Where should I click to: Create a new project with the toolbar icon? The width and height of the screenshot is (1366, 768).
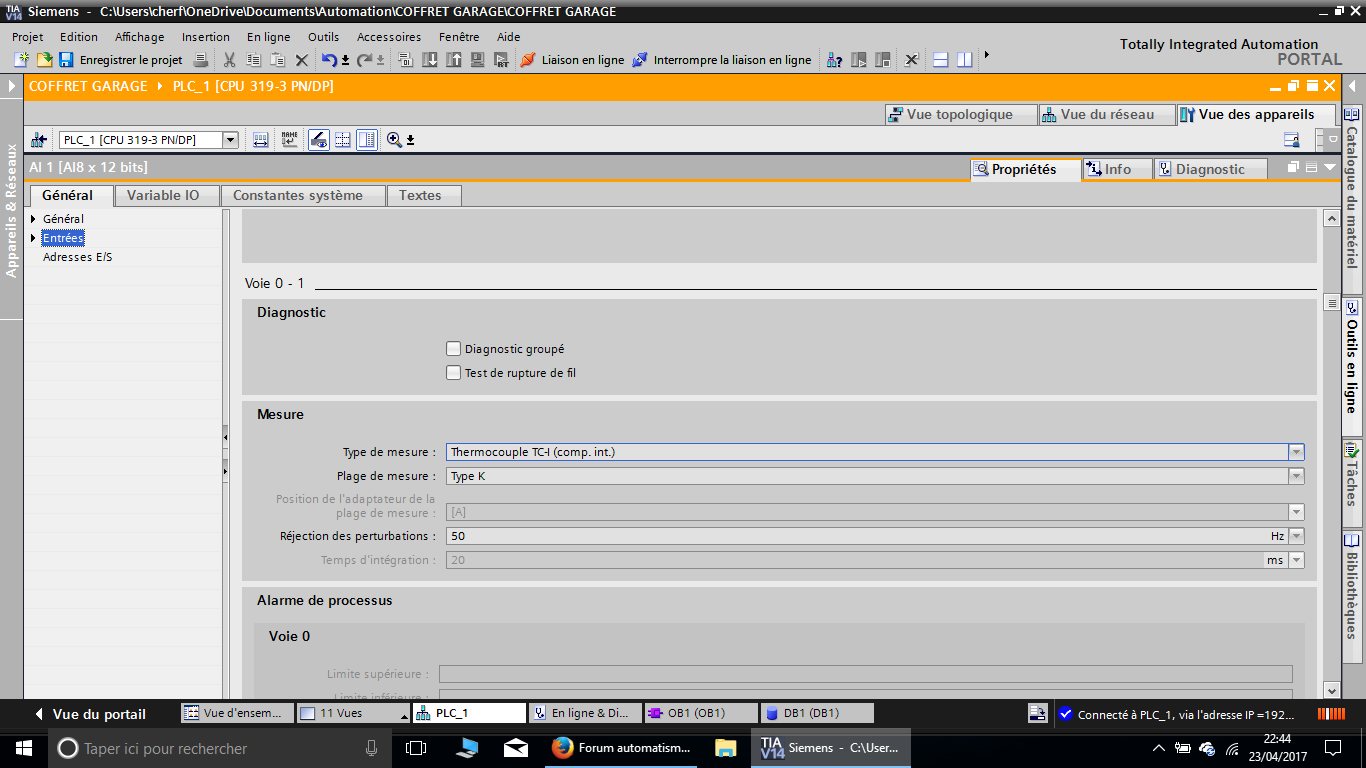point(21,60)
